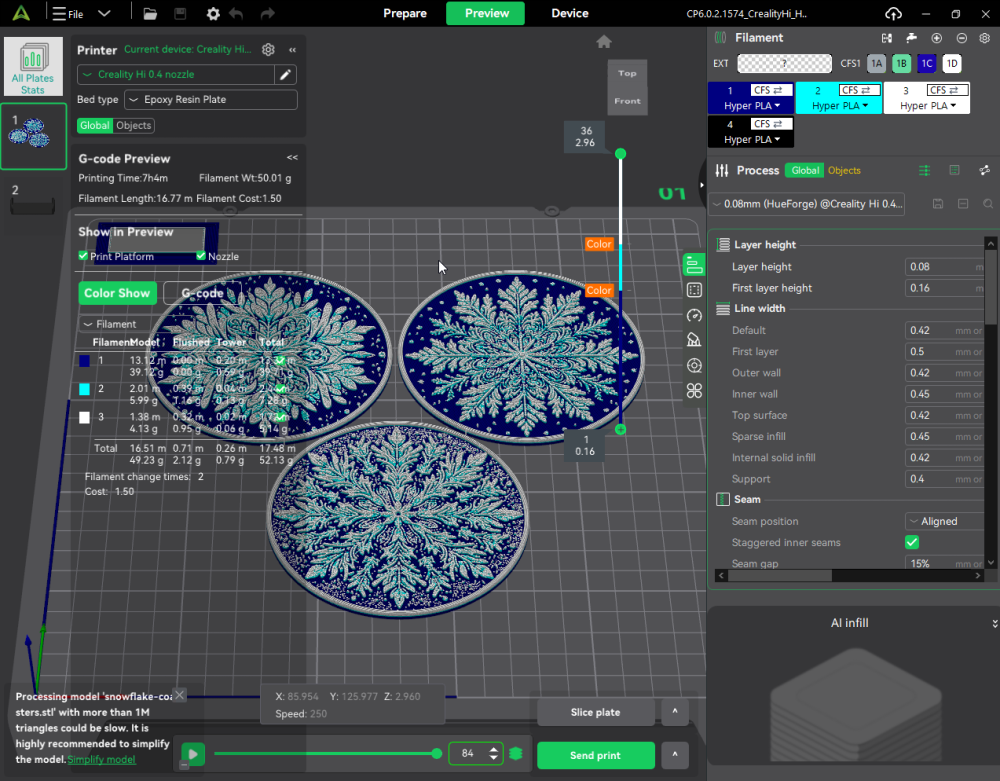Collapse the Printer panel
The height and width of the screenshot is (781, 1000).
coord(292,50)
